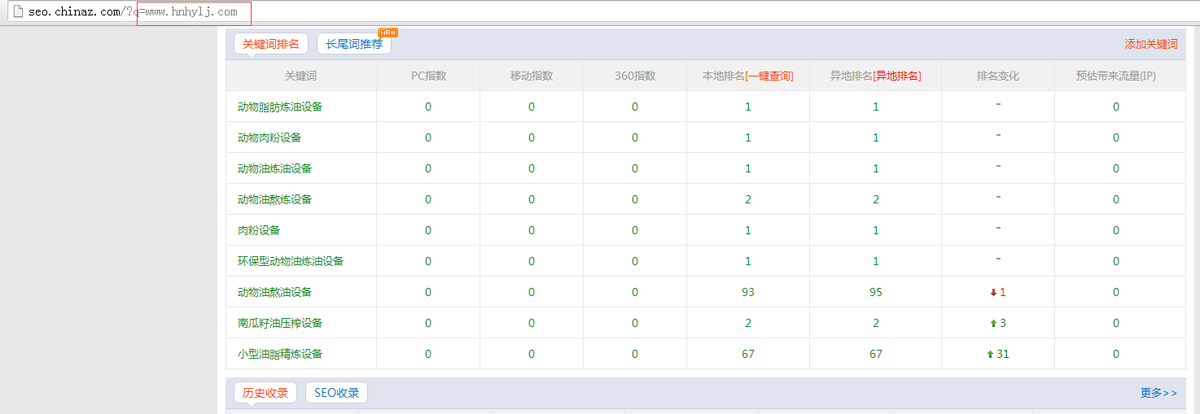Click the 添加关键词 link
This screenshot has height=414, width=1200.
[1151, 44]
